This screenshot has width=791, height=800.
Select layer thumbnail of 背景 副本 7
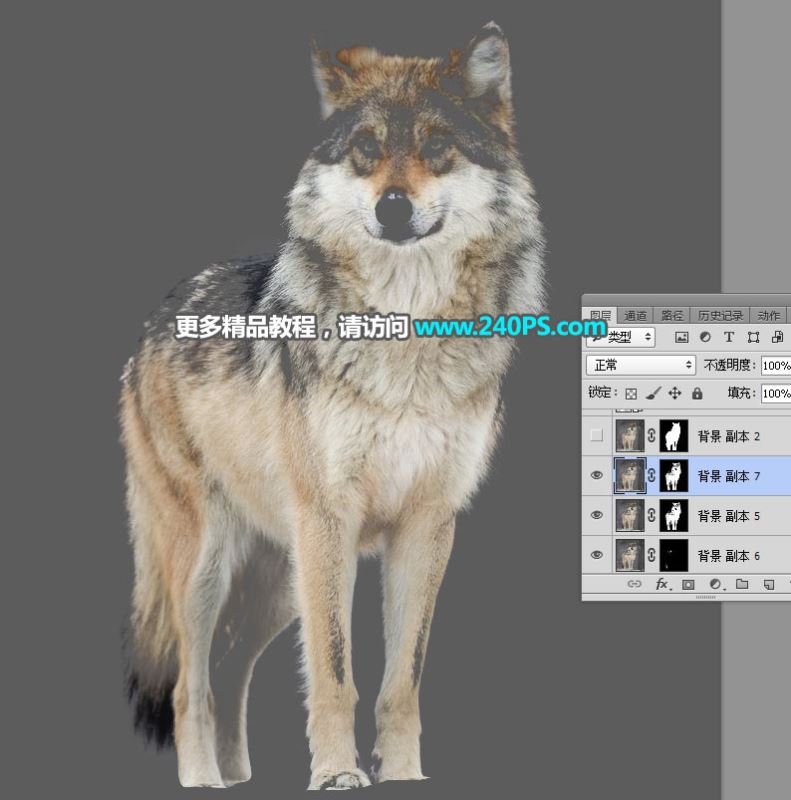coord(630,476)
